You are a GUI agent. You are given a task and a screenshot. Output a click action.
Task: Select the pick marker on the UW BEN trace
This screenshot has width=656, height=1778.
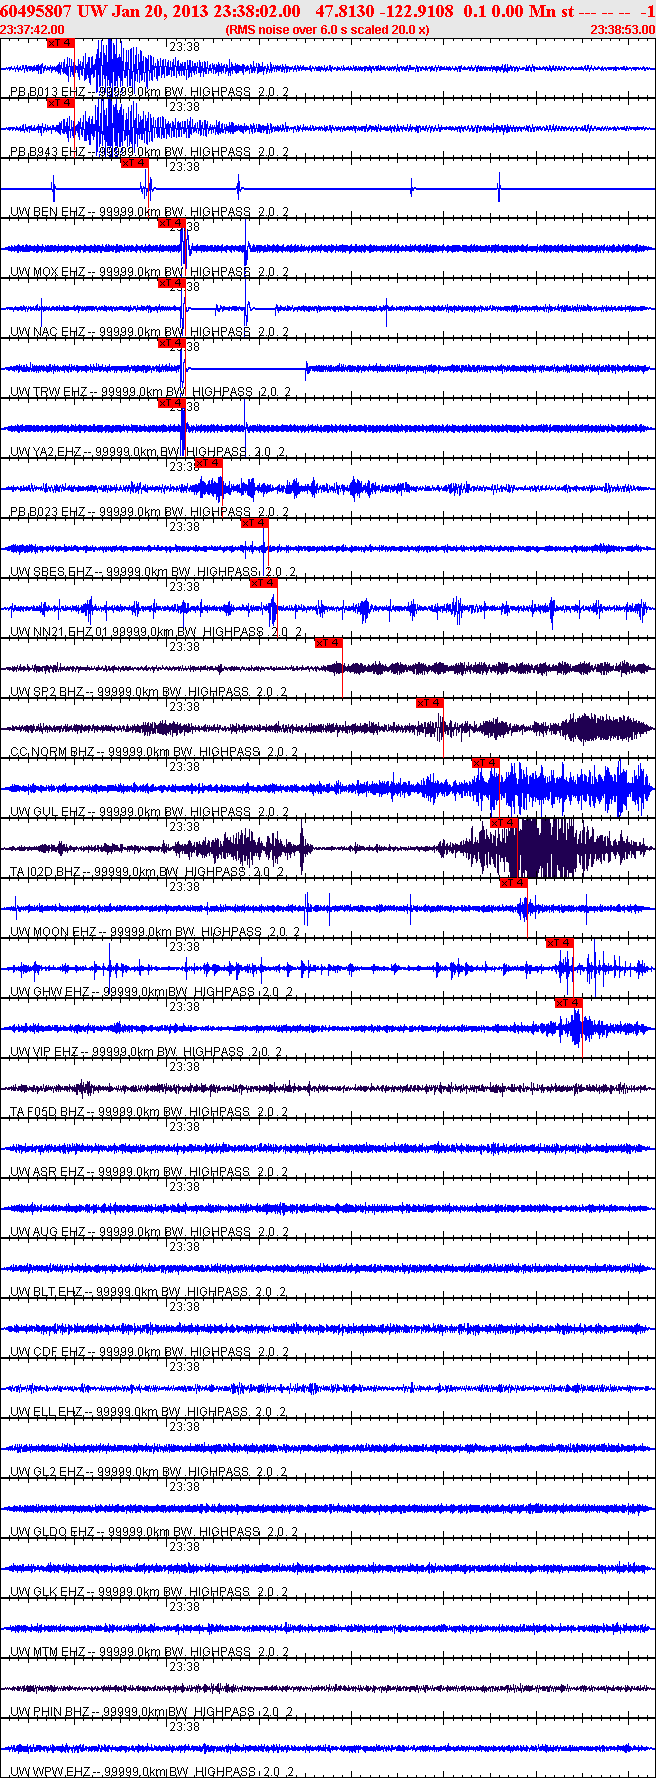tap(134, 163)
